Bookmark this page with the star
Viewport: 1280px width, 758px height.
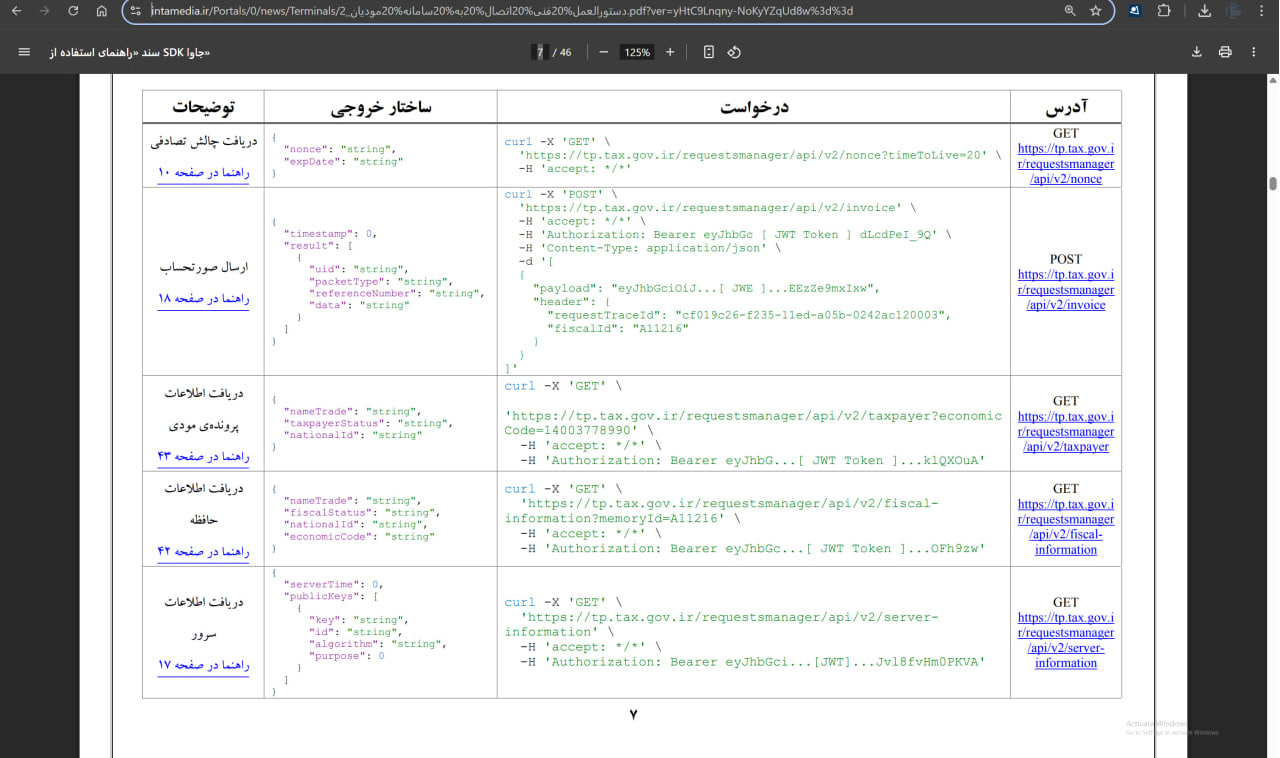(1096, 11)
